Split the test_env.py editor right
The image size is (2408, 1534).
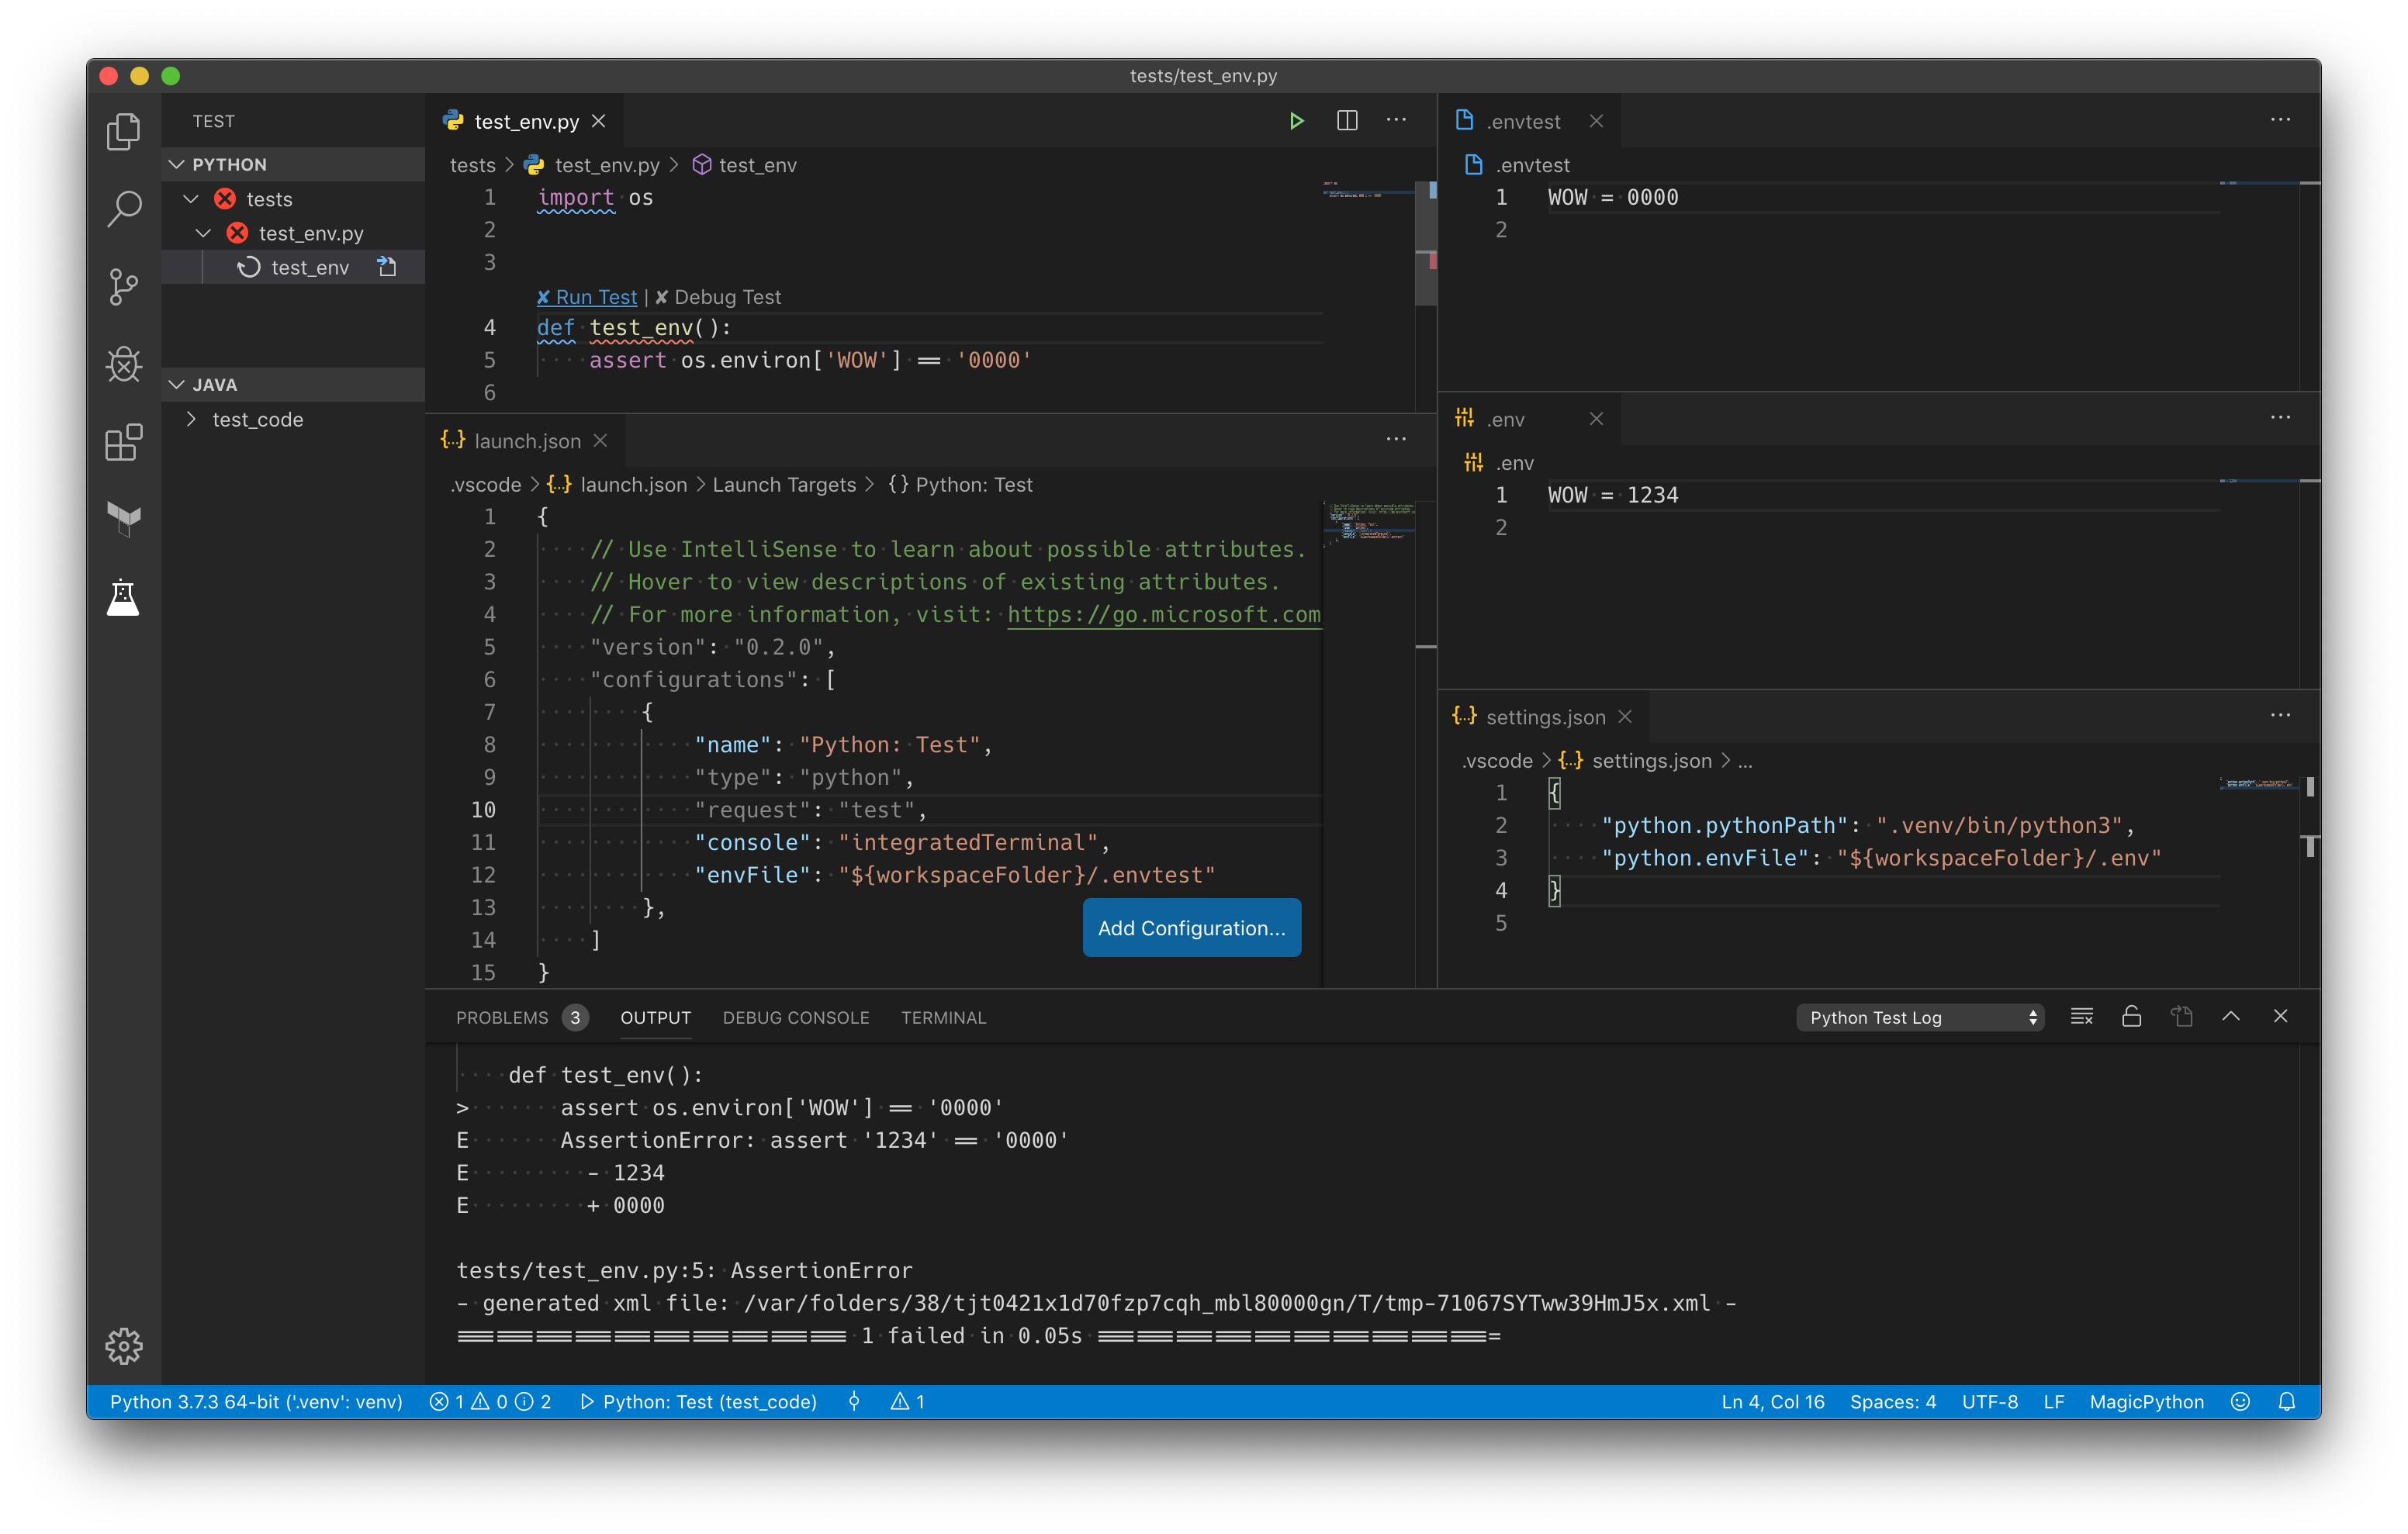(1347, 121)
